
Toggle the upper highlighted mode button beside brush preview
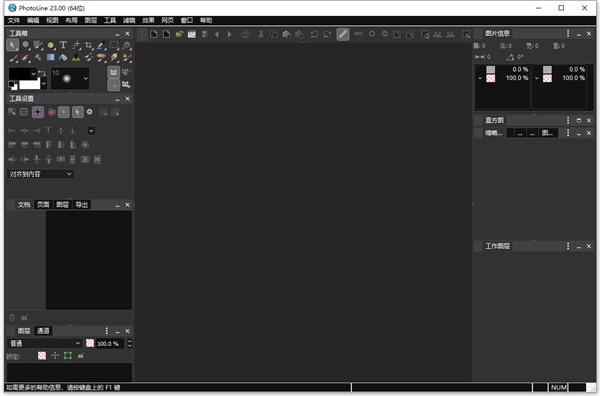(x=113, y=72)
